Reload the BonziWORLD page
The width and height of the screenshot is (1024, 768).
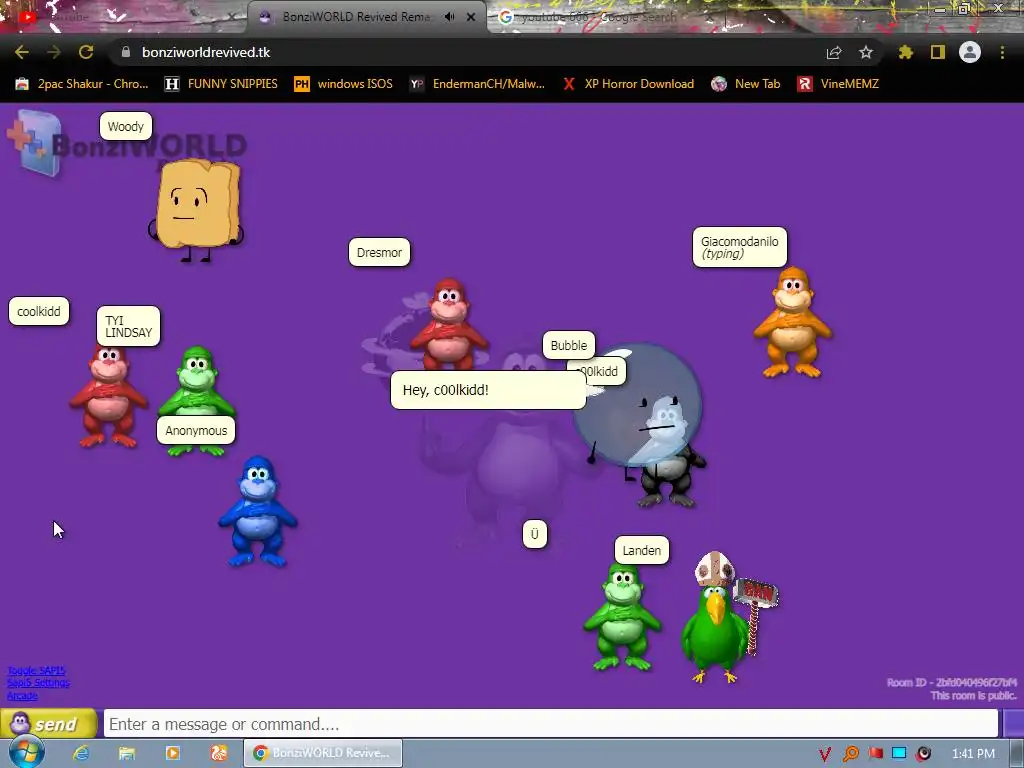coord(86,52)
